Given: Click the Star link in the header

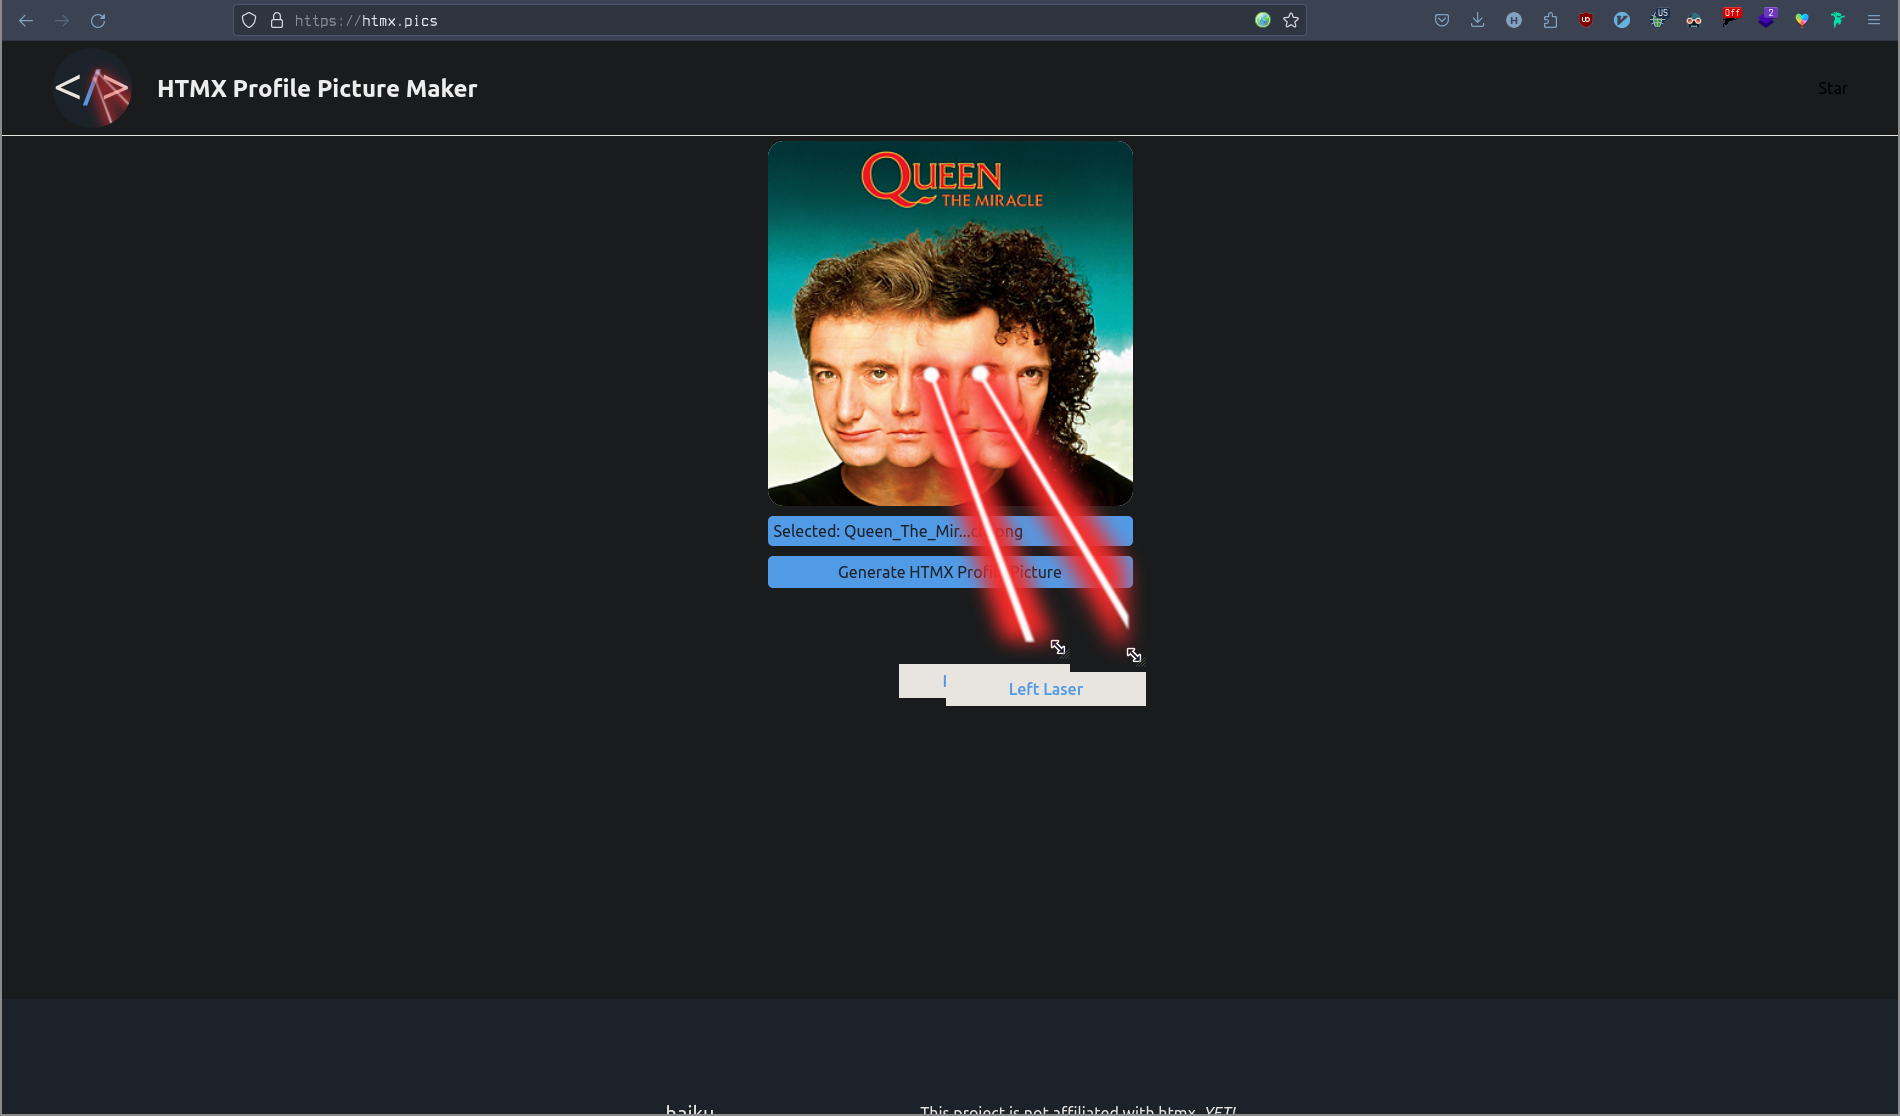Looking at the screenshot, I should coord(1832,88).
